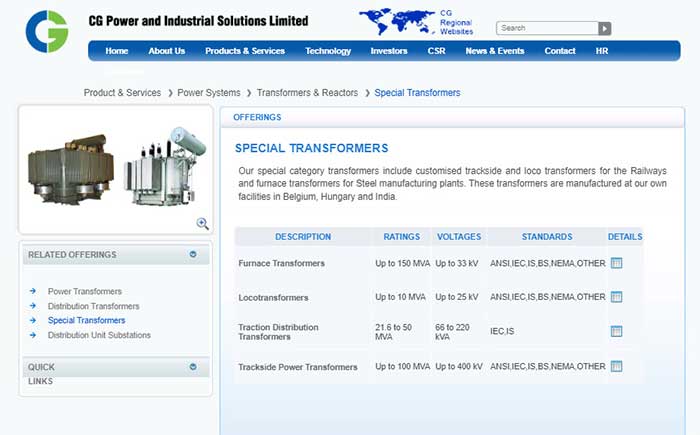Click CG Regional Websites text link
The width and height of the screenshot is (700, 435).
click(456, 22)
